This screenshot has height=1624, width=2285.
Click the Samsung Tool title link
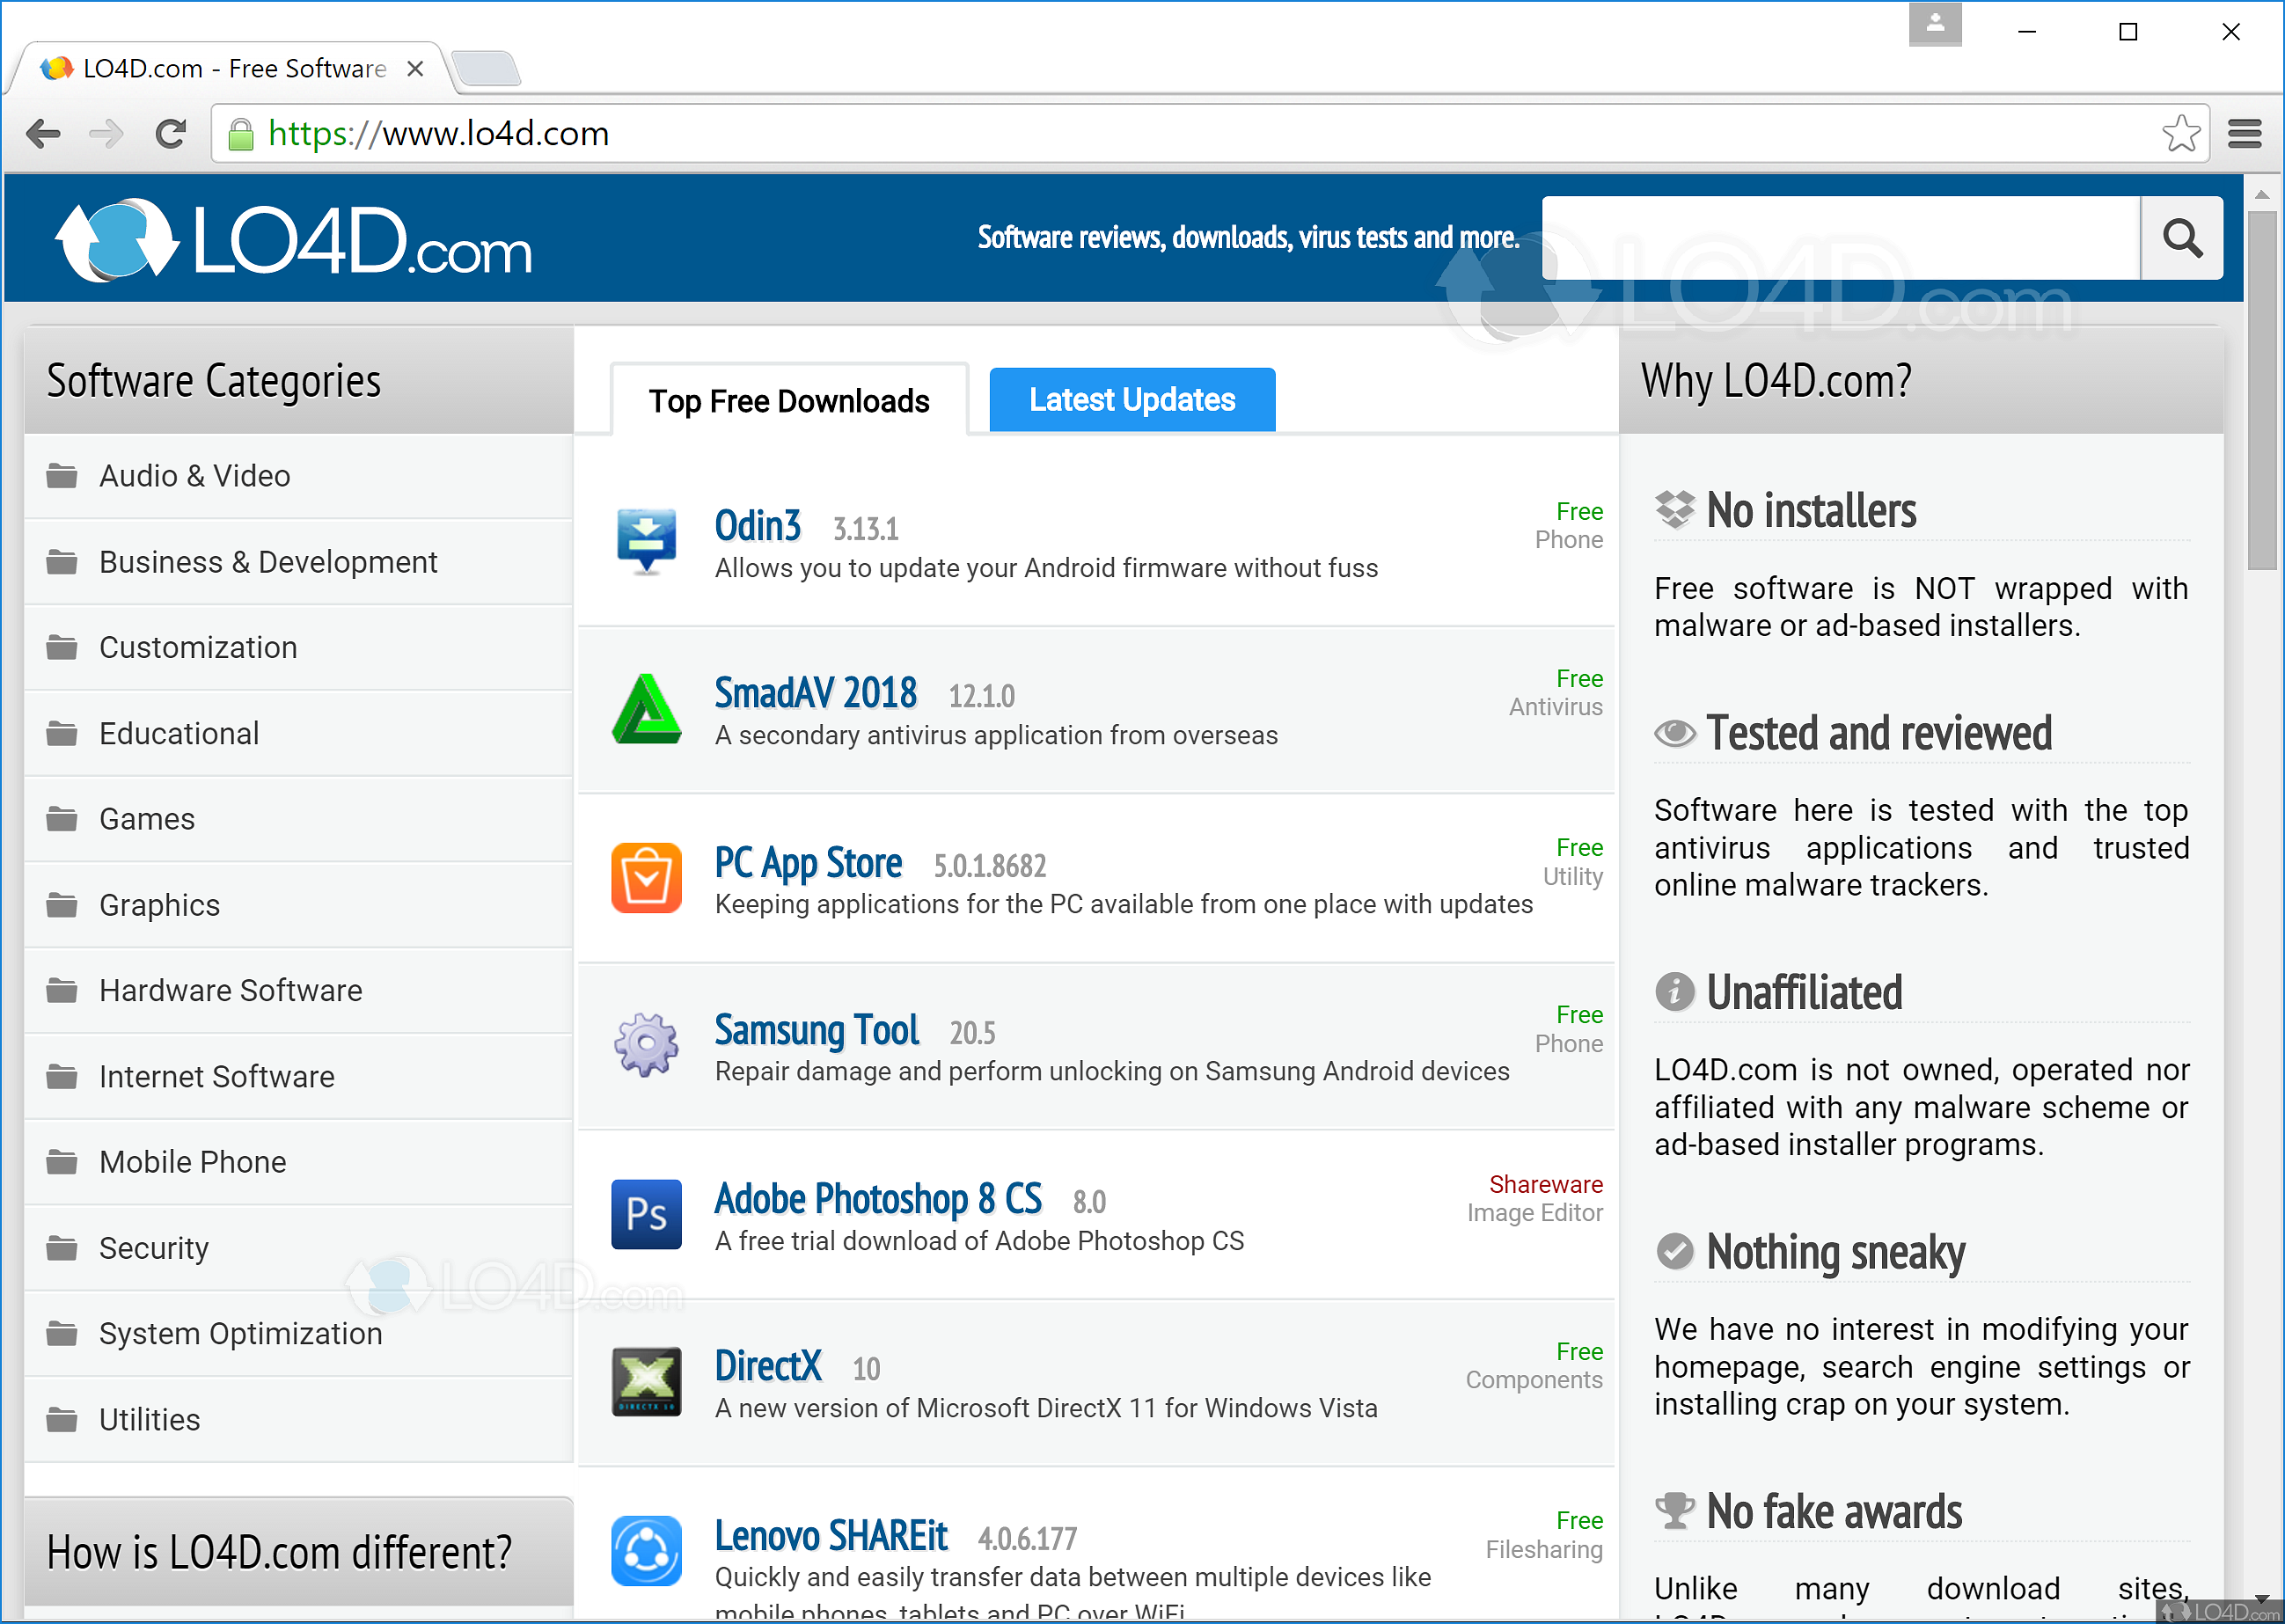point(816,1030)
